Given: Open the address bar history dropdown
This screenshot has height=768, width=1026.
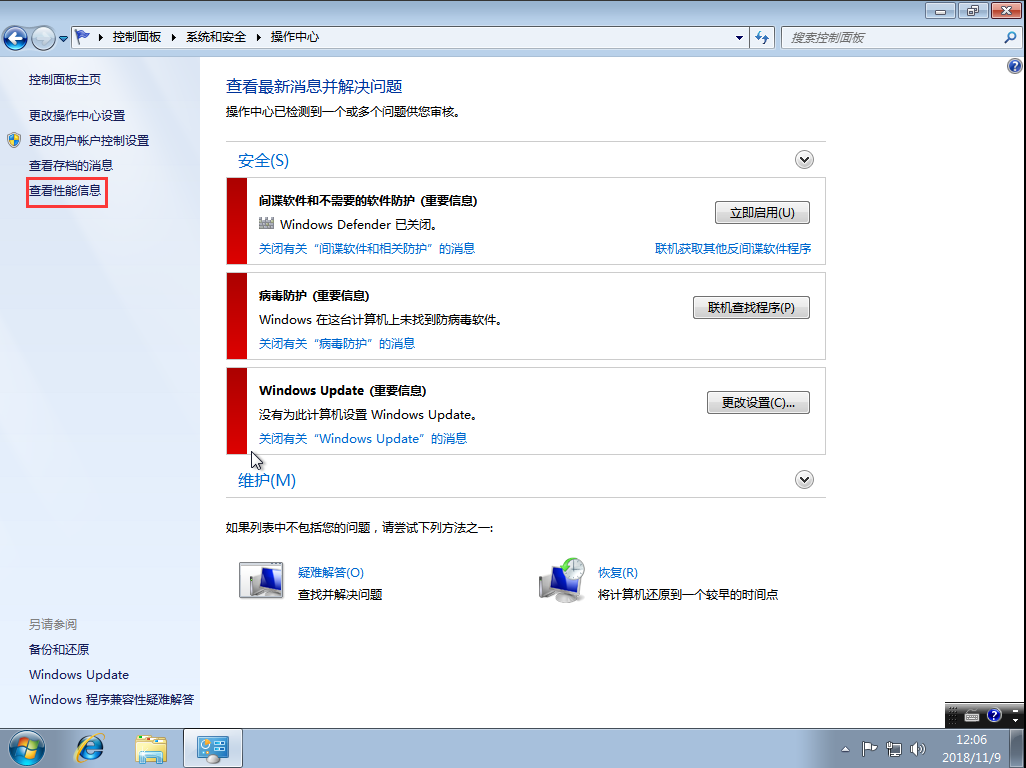Looking at the screenshot, I should pos(739,37).
